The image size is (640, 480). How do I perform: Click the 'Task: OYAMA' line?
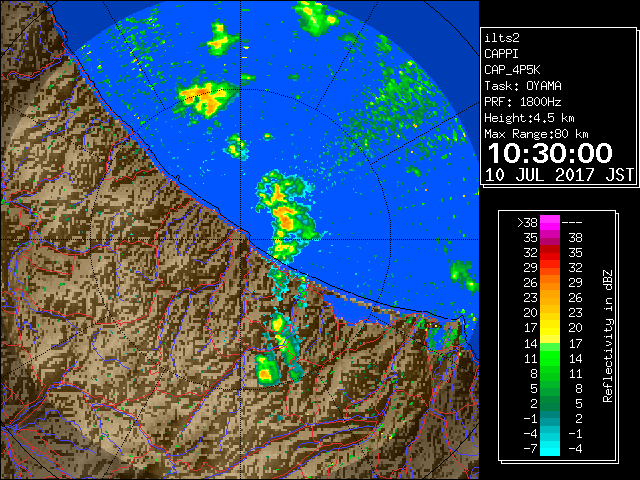tap(523, 86)
